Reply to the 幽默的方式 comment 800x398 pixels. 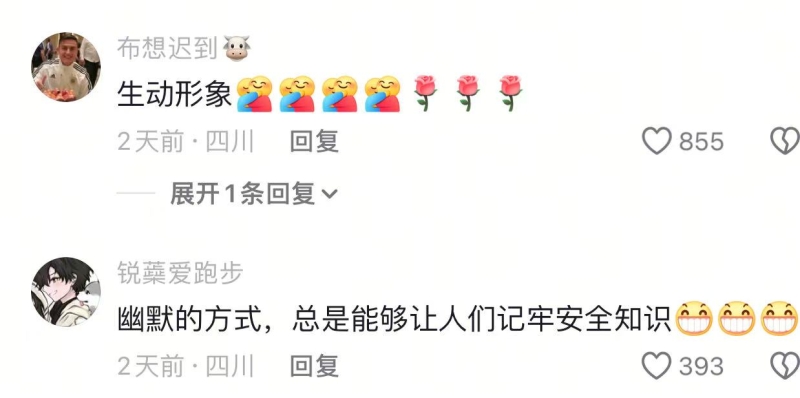(314, 366)
